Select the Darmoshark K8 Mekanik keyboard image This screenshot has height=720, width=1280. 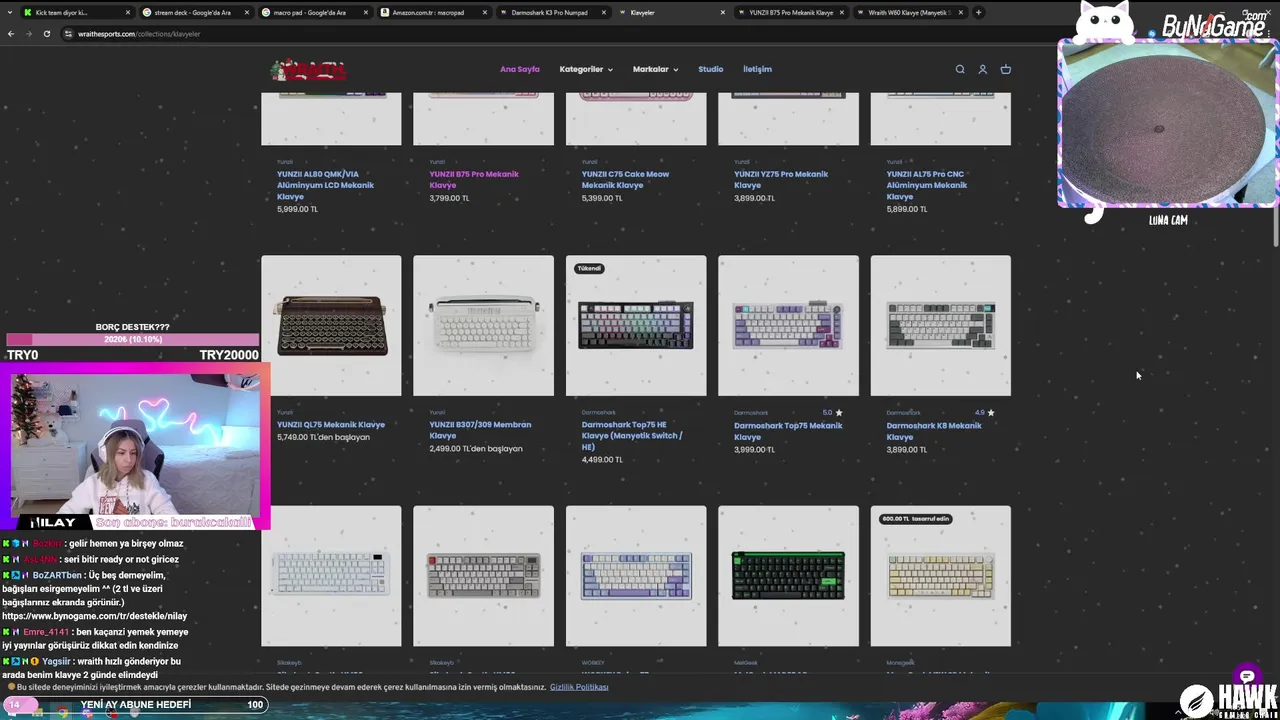coord(940,325)
